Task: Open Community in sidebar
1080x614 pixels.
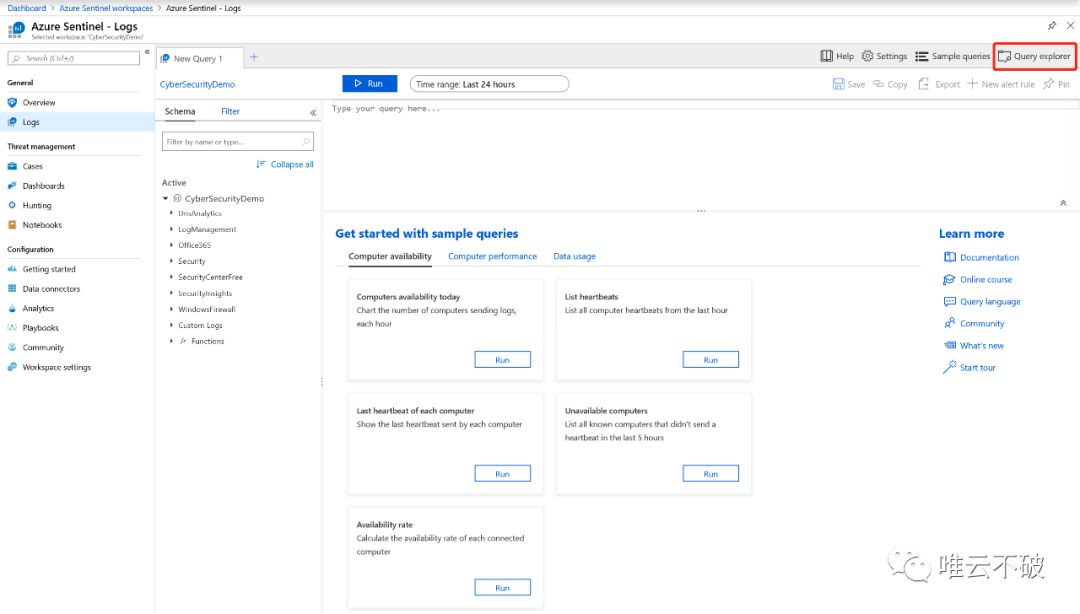Action: tap(43, 348)
